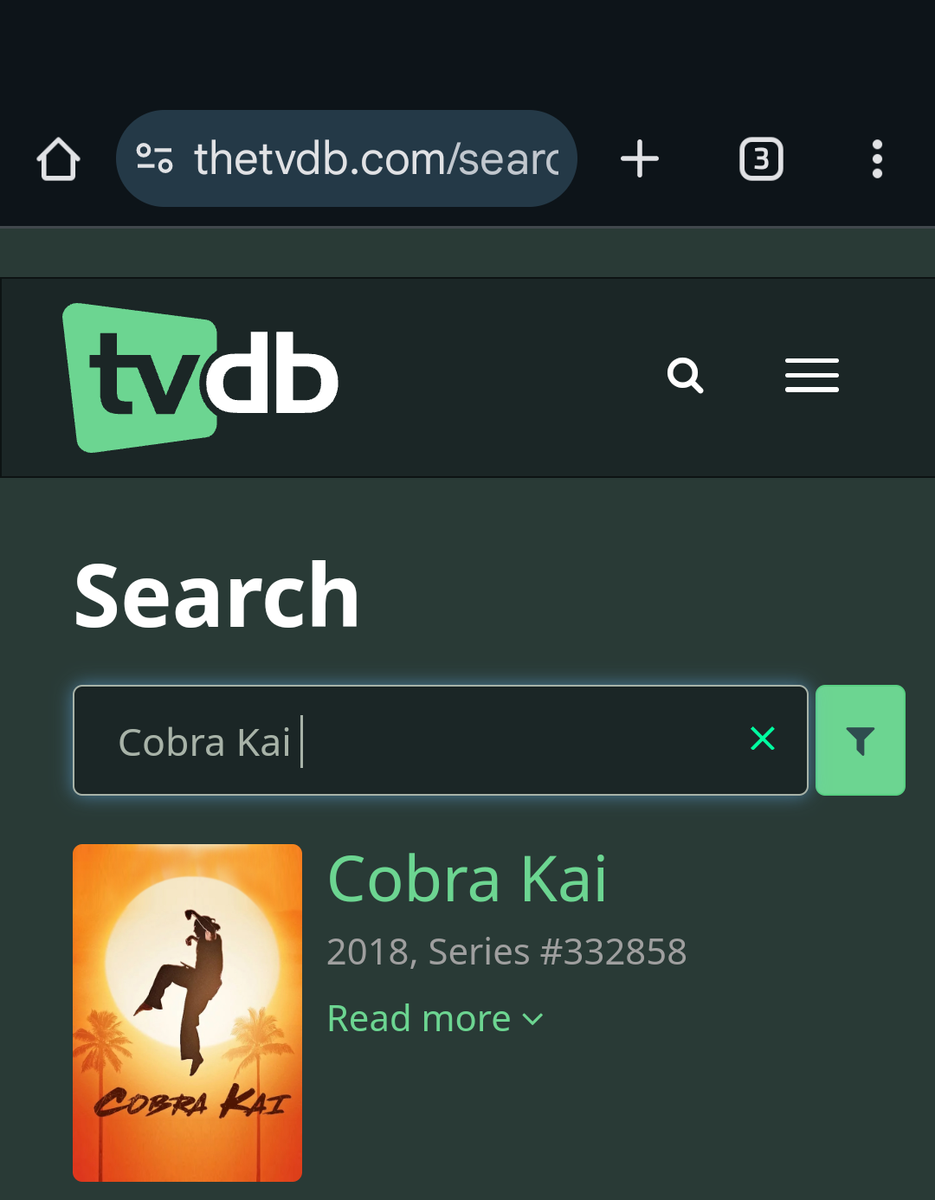Click empty space right of query in search field
The width and height of the screenshot is (935, 1200).
520,740
